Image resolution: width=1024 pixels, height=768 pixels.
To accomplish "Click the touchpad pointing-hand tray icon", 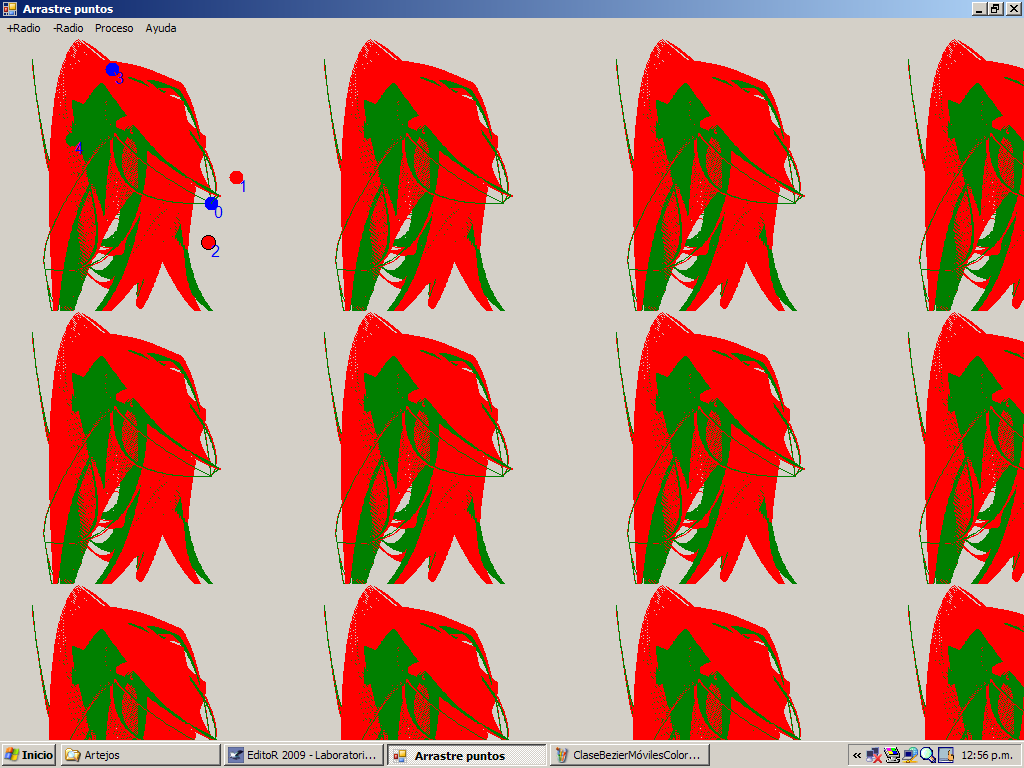I will point(945,755).
